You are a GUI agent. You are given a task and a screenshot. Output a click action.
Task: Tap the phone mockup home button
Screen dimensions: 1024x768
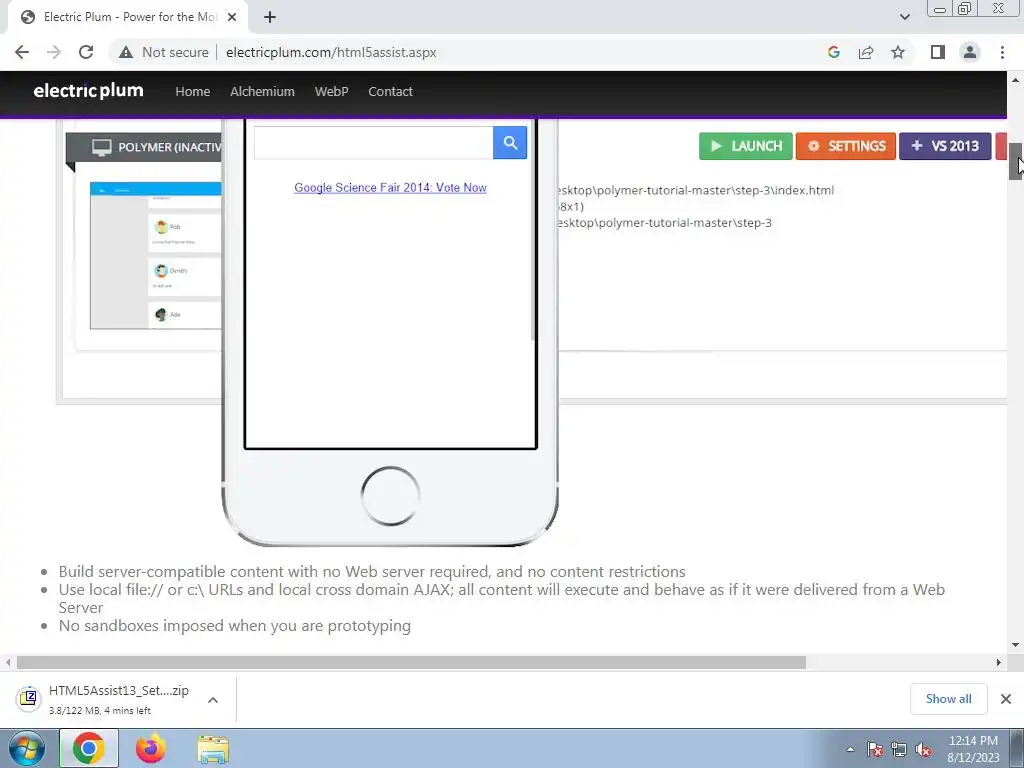[390, 496]
